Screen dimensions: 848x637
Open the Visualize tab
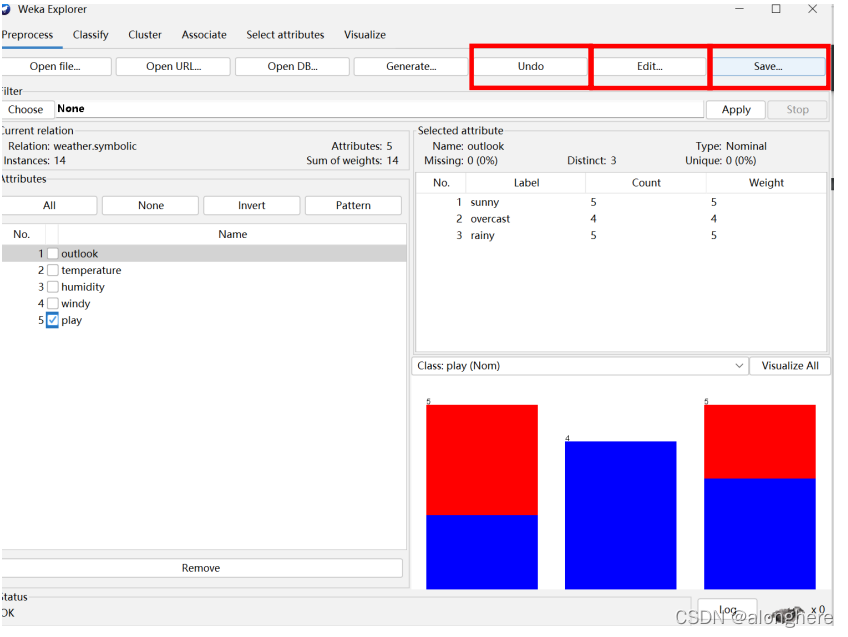coord(365,35)
